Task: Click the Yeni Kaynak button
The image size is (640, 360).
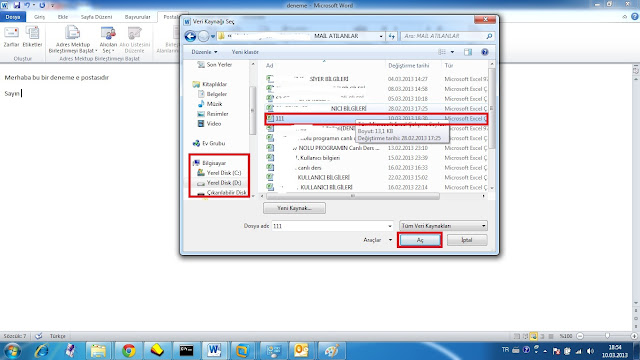Action: coord(294,208)
